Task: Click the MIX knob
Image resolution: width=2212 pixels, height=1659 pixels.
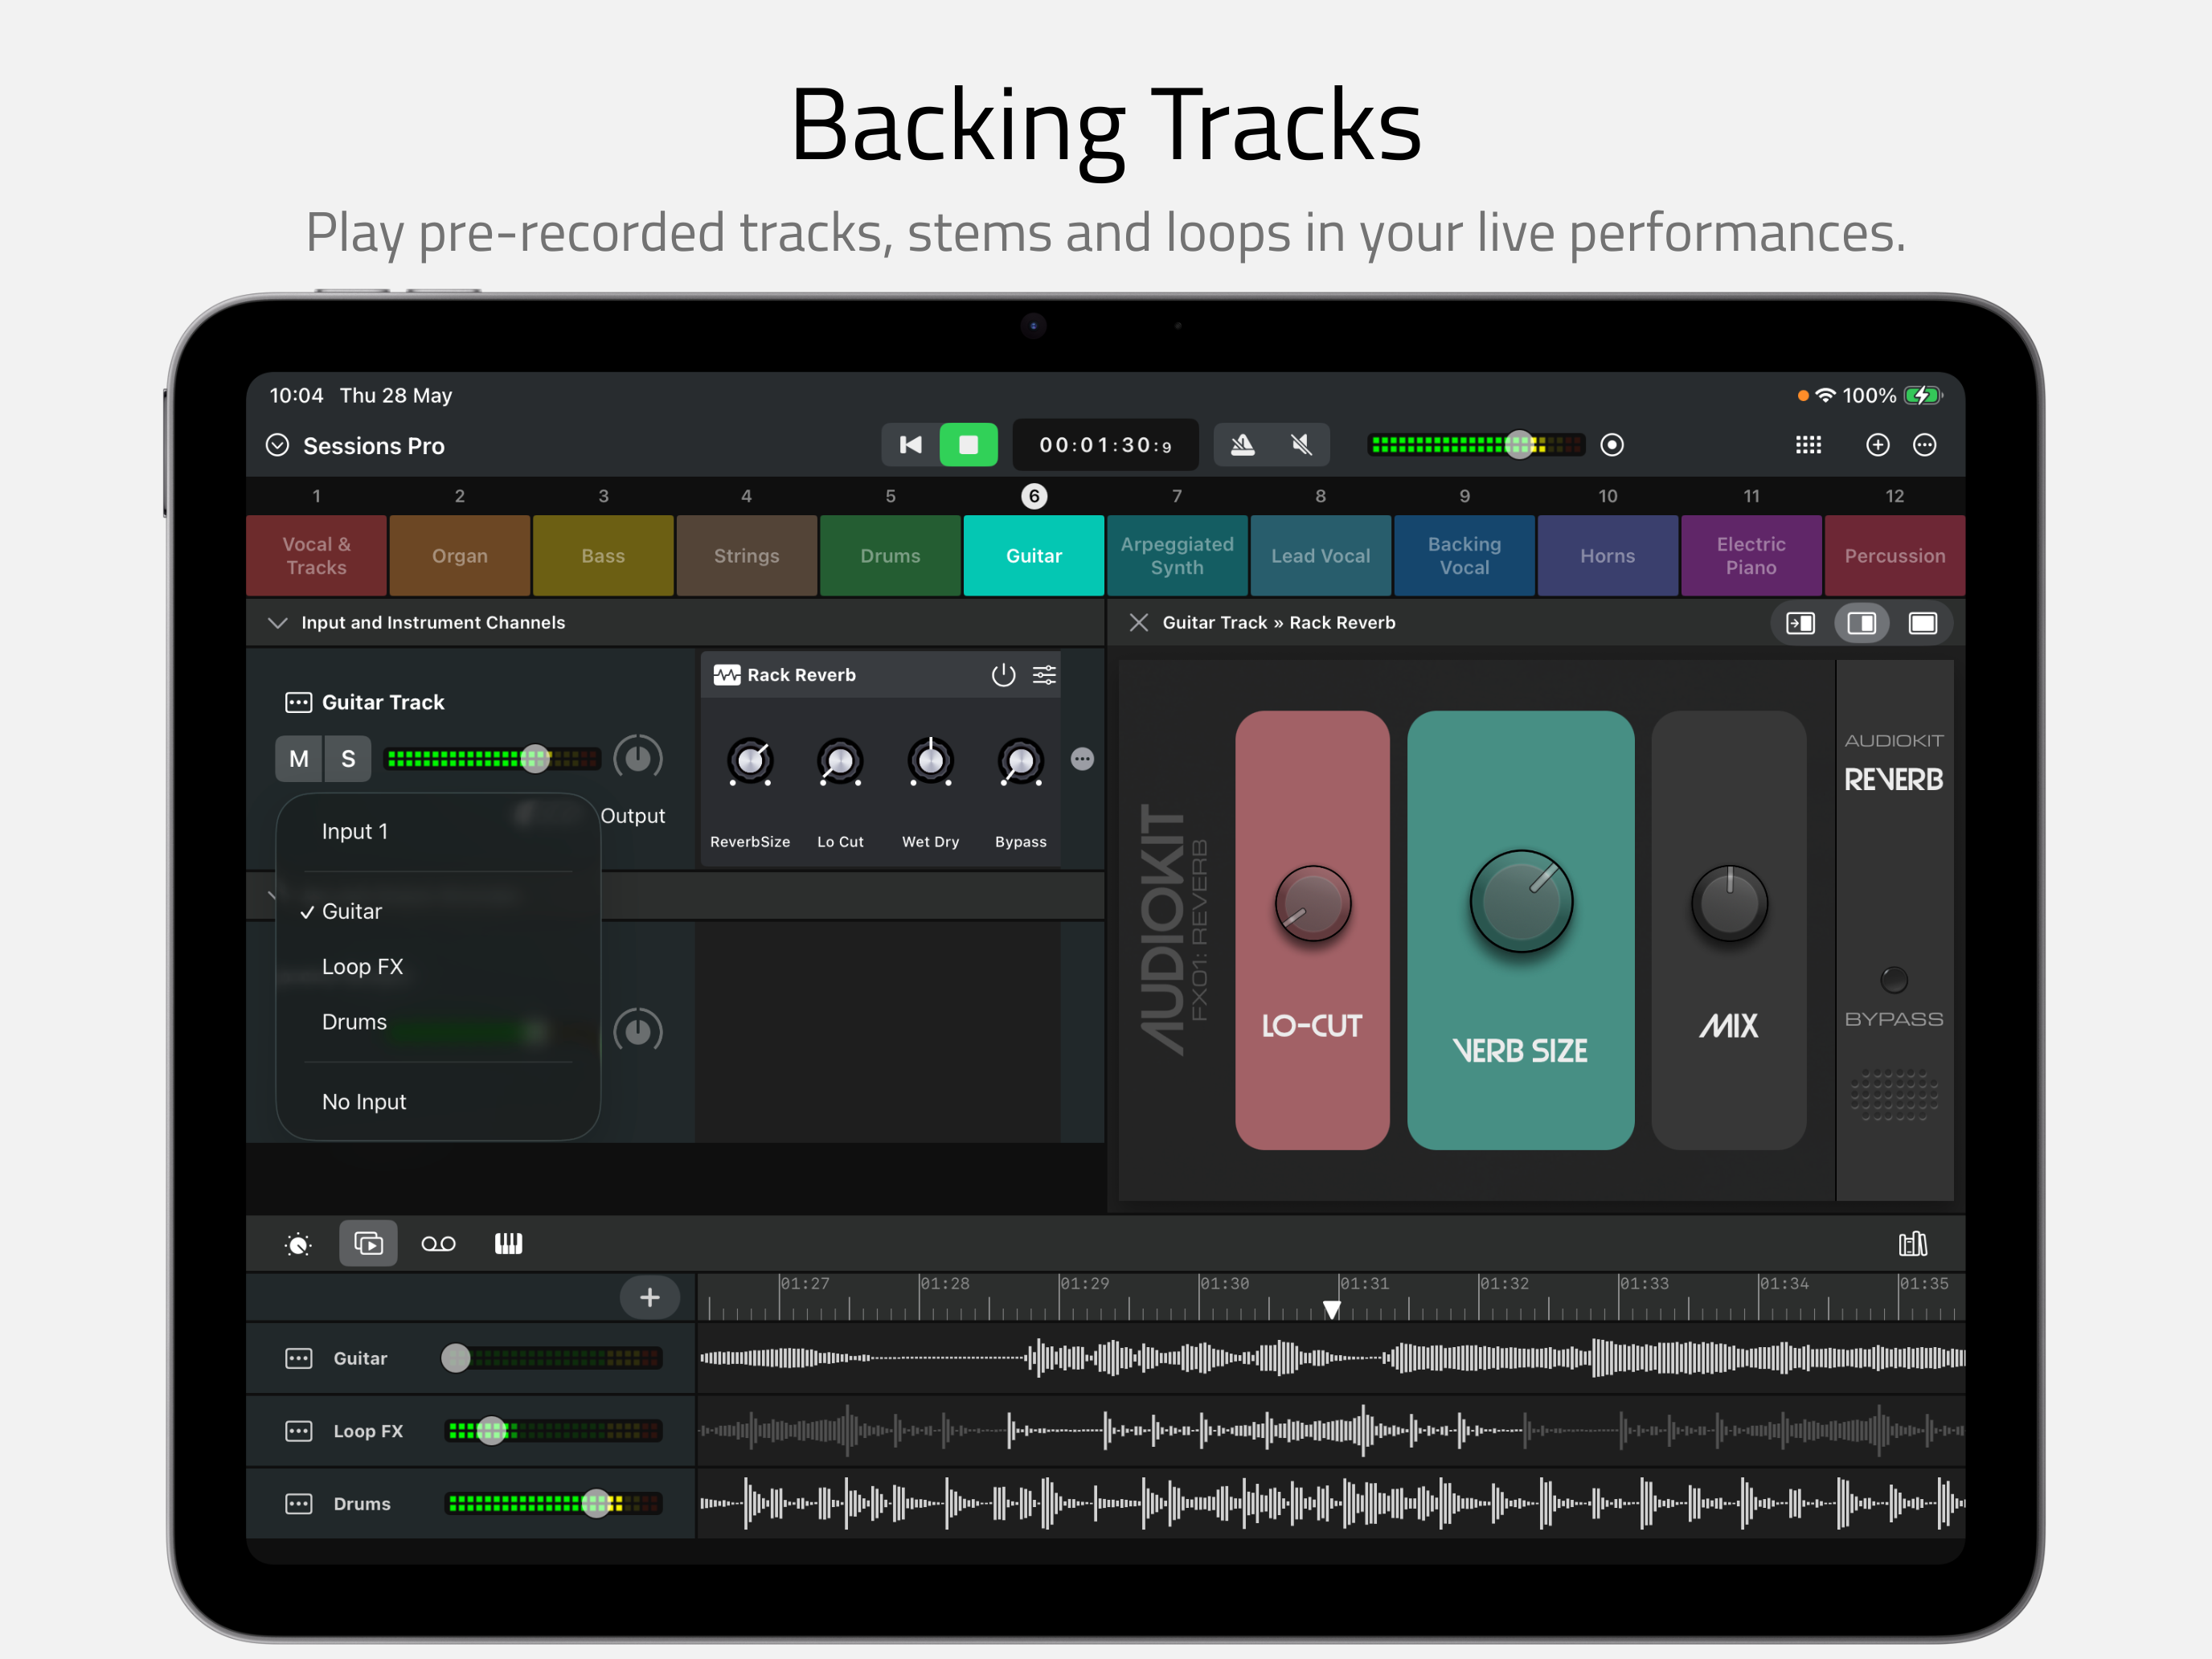Action: tap(1729, 904)
